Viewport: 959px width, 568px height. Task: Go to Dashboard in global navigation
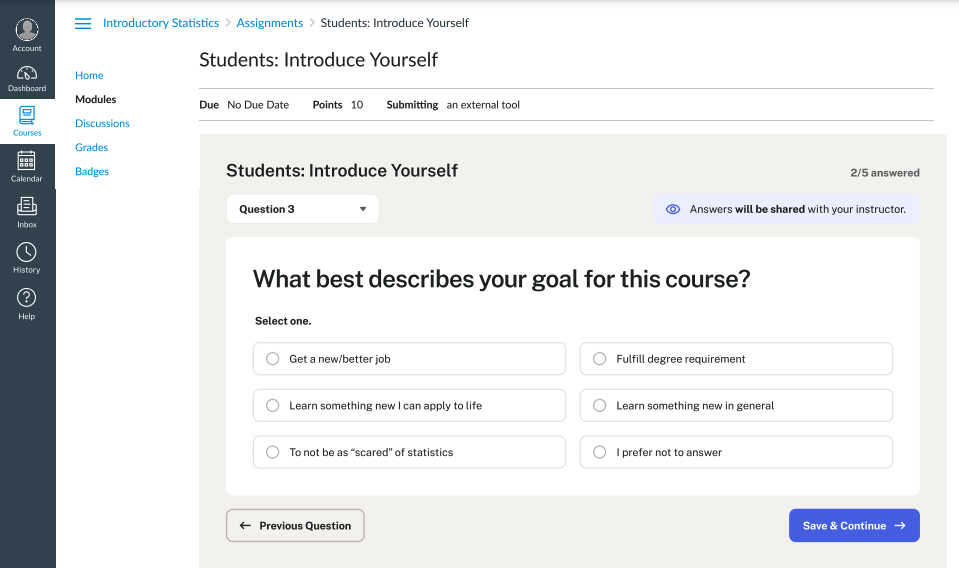pos(27,77)
